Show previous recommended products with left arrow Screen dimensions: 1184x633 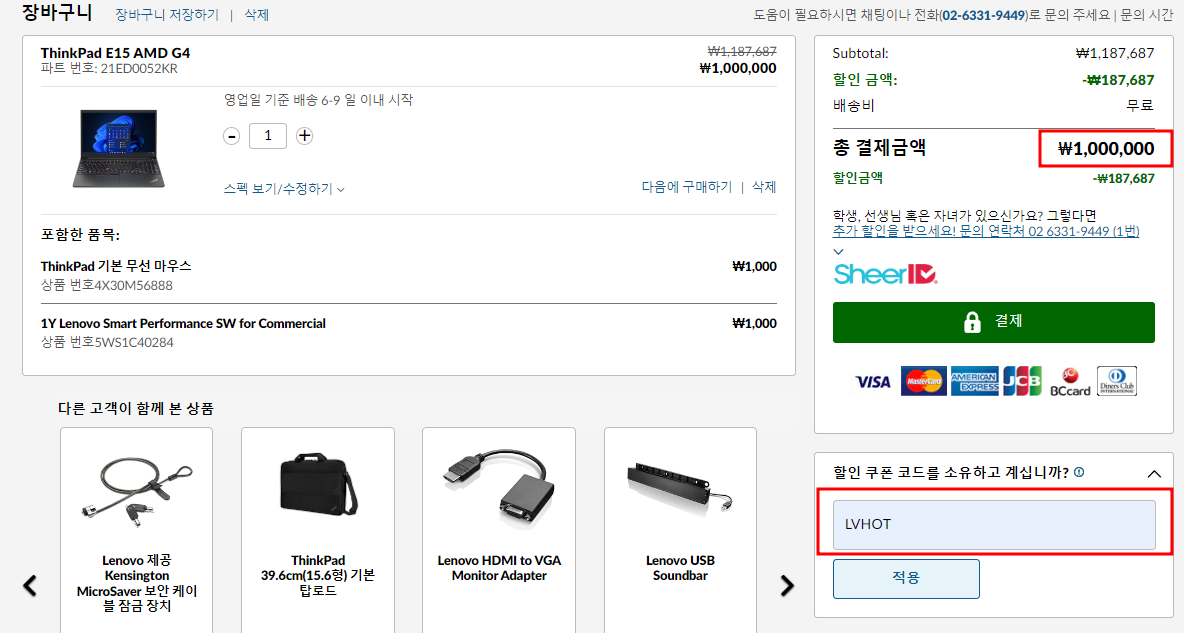[30, 585]
